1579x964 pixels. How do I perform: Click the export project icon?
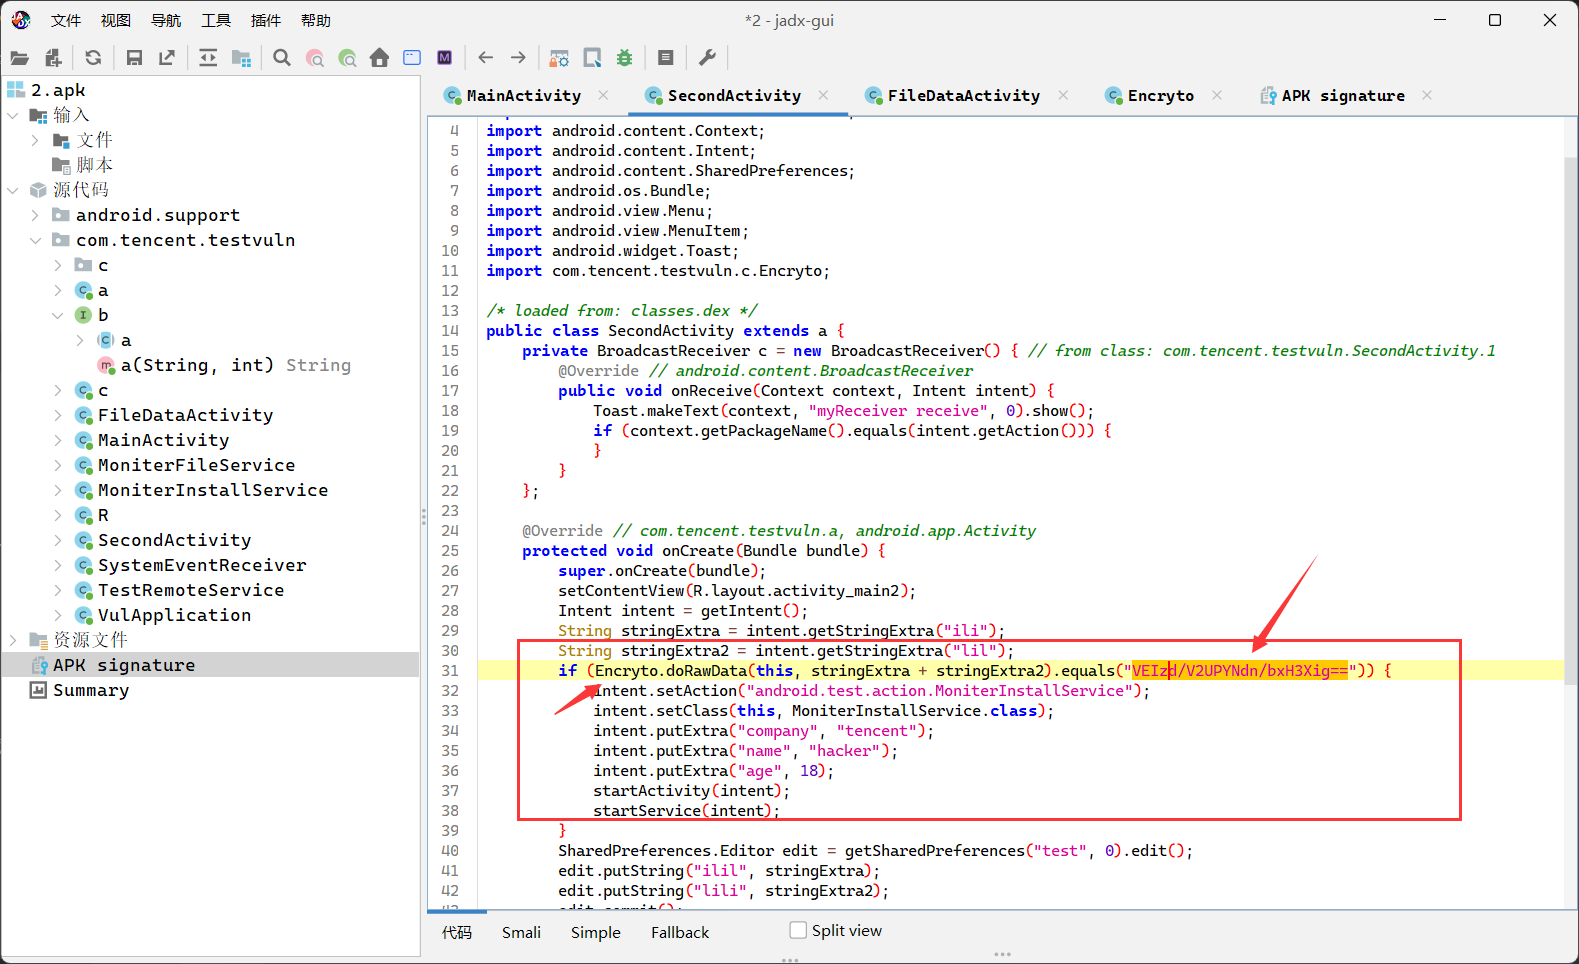tap(167, 58)
